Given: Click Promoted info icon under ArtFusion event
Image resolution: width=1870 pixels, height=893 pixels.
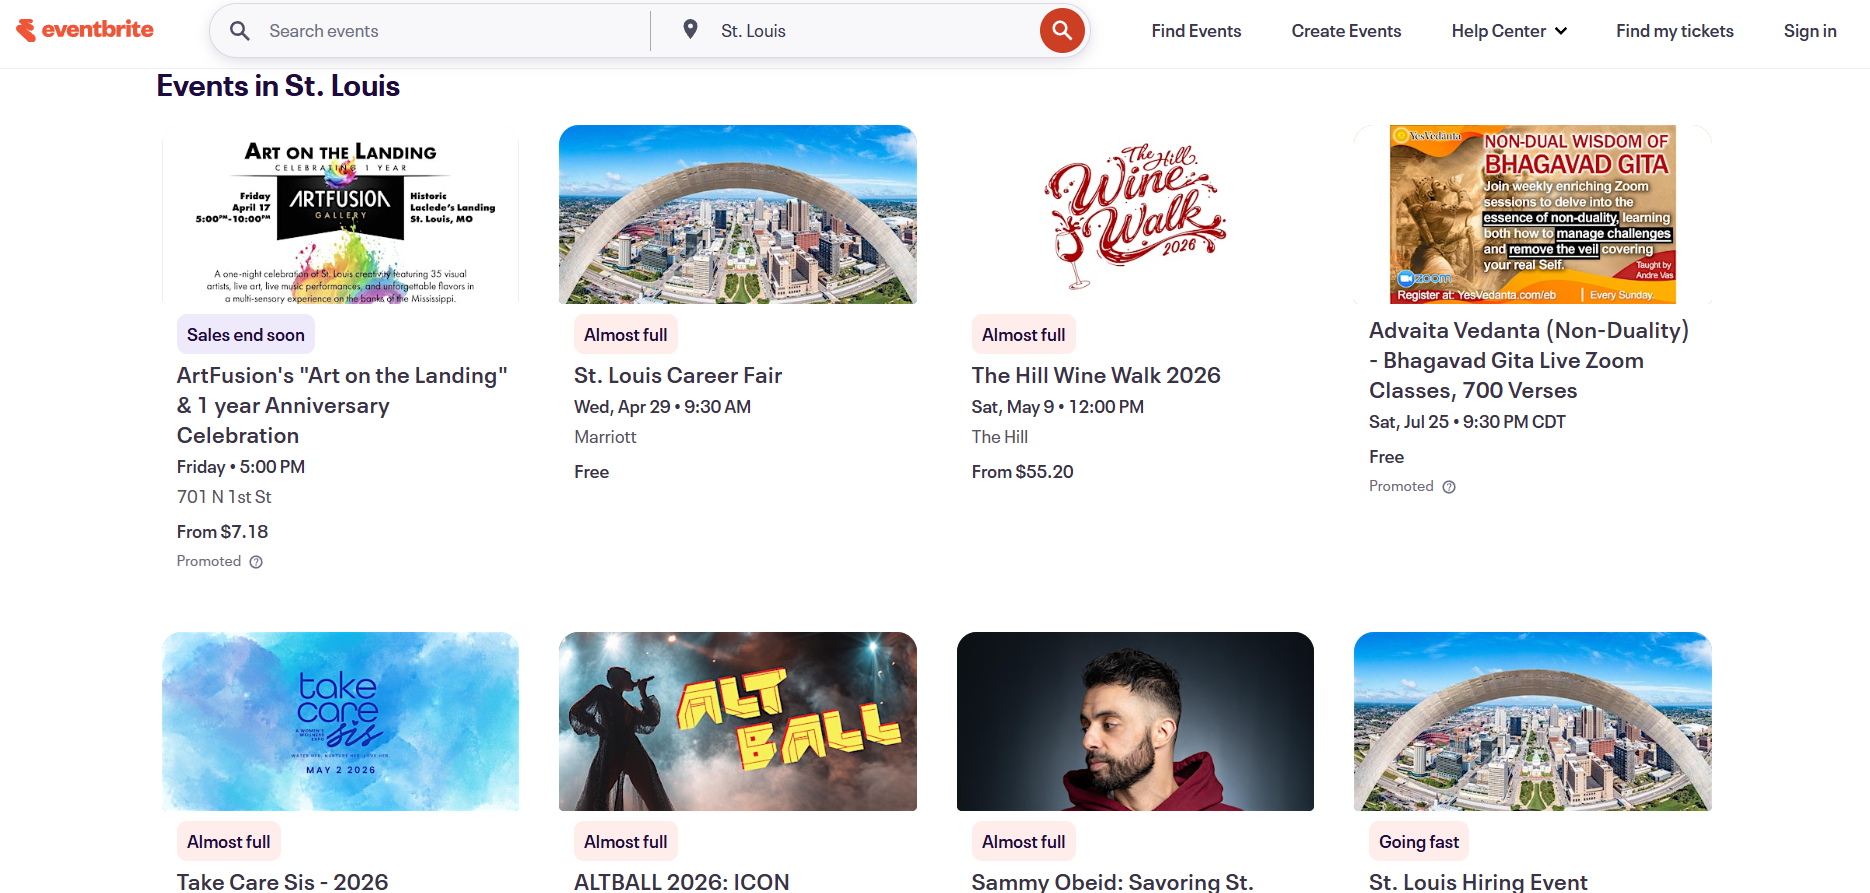Looking at the screenshot, I should (x=256, y=562).
